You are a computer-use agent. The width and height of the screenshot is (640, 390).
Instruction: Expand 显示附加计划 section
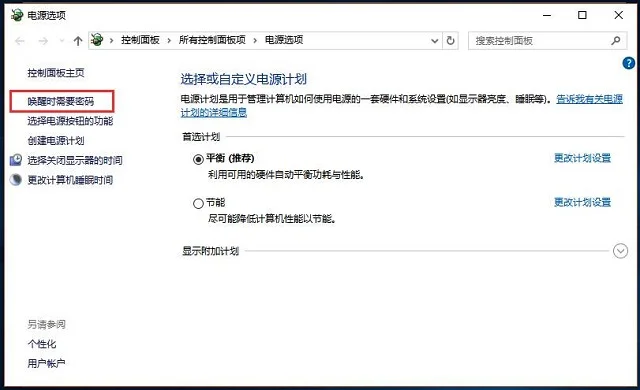620,251
